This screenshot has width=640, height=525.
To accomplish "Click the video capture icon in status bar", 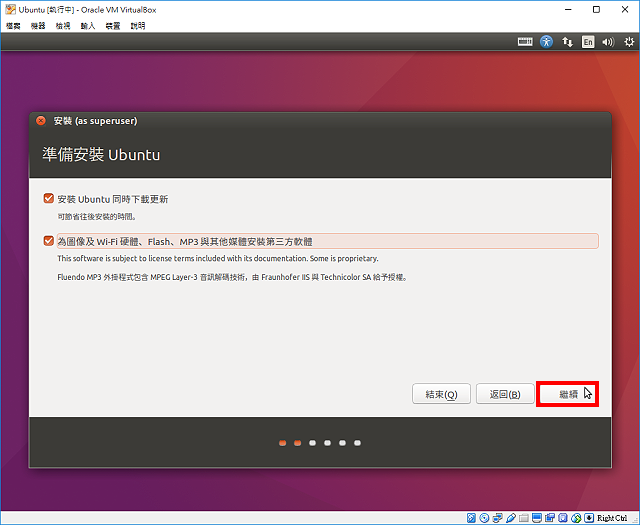I will tap(550, 518).
